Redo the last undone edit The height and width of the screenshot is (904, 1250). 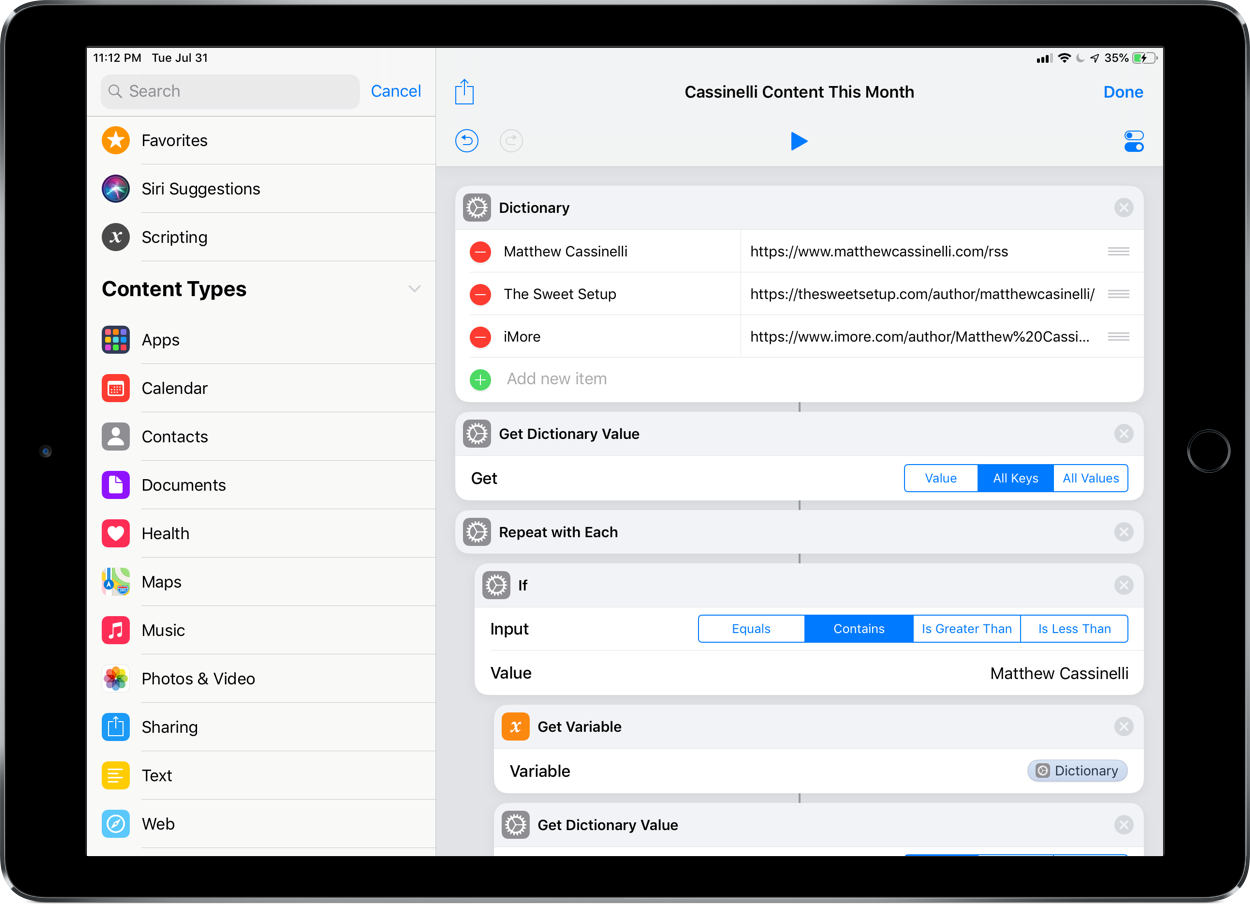511,141
